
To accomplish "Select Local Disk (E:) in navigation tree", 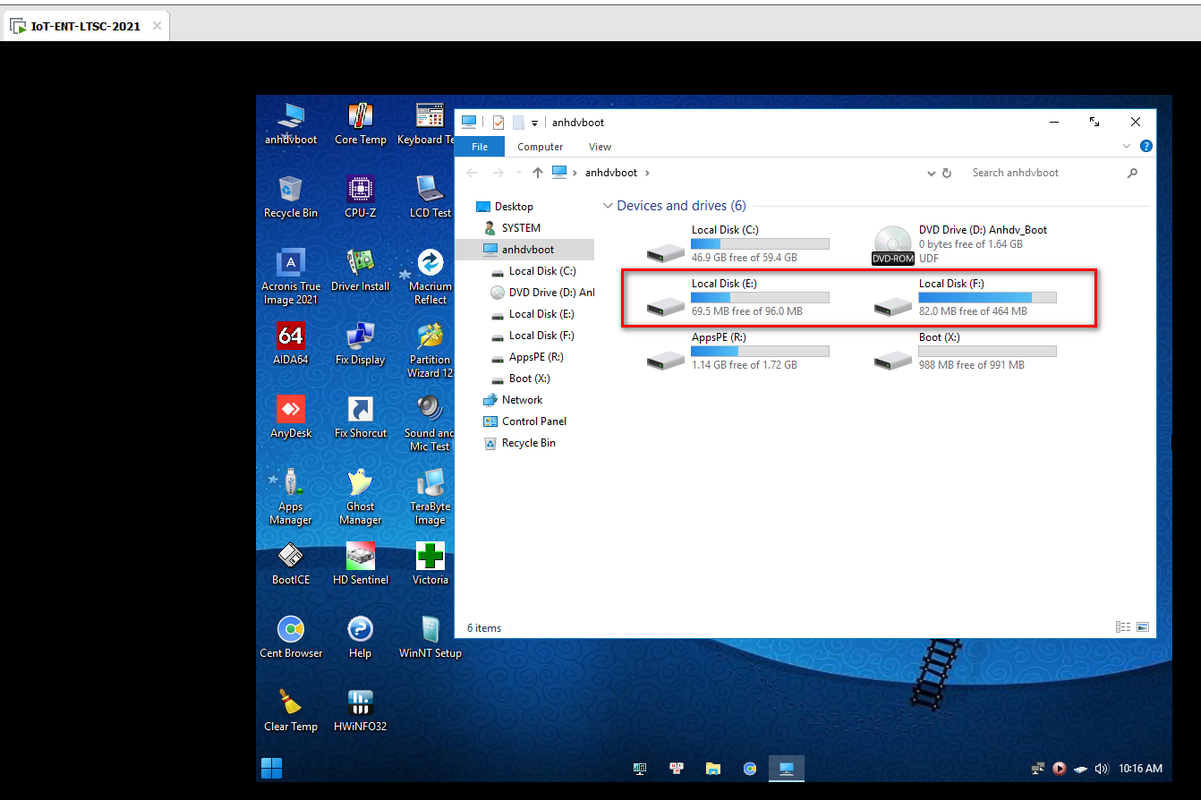I will (541, 314).
